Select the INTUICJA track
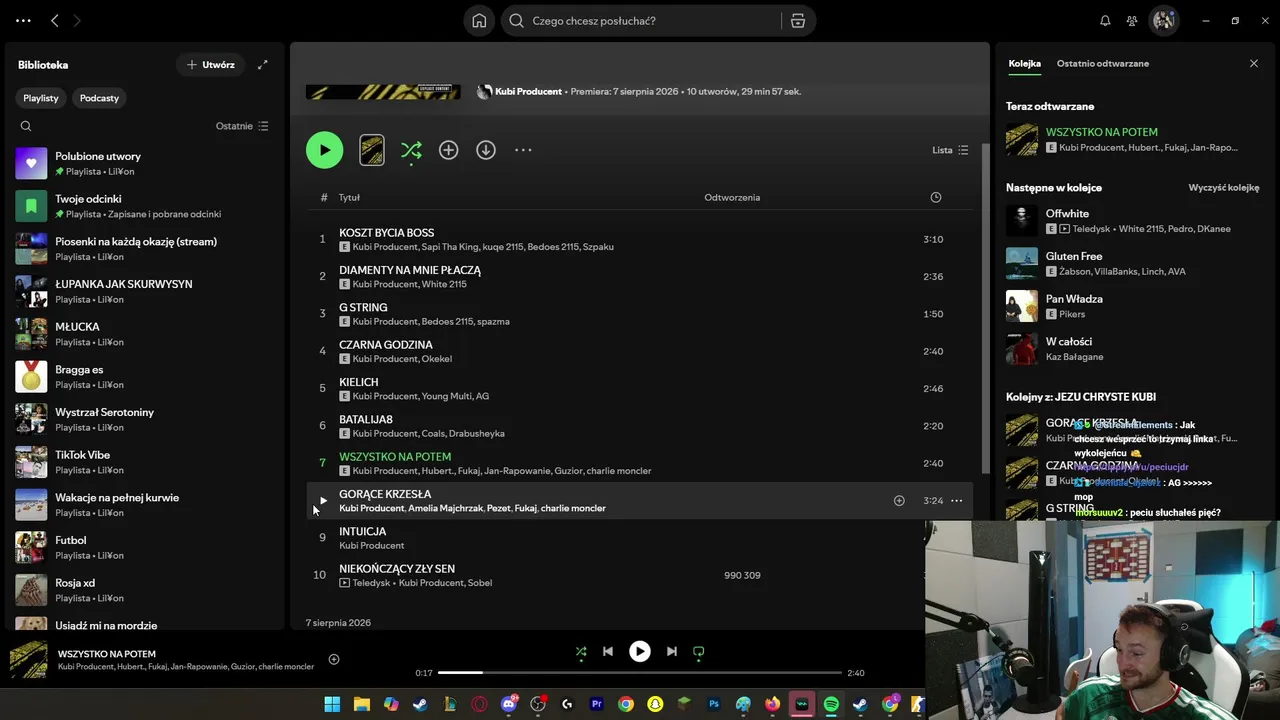This screenshot has width=1280, height=720. tap(640, 538)
